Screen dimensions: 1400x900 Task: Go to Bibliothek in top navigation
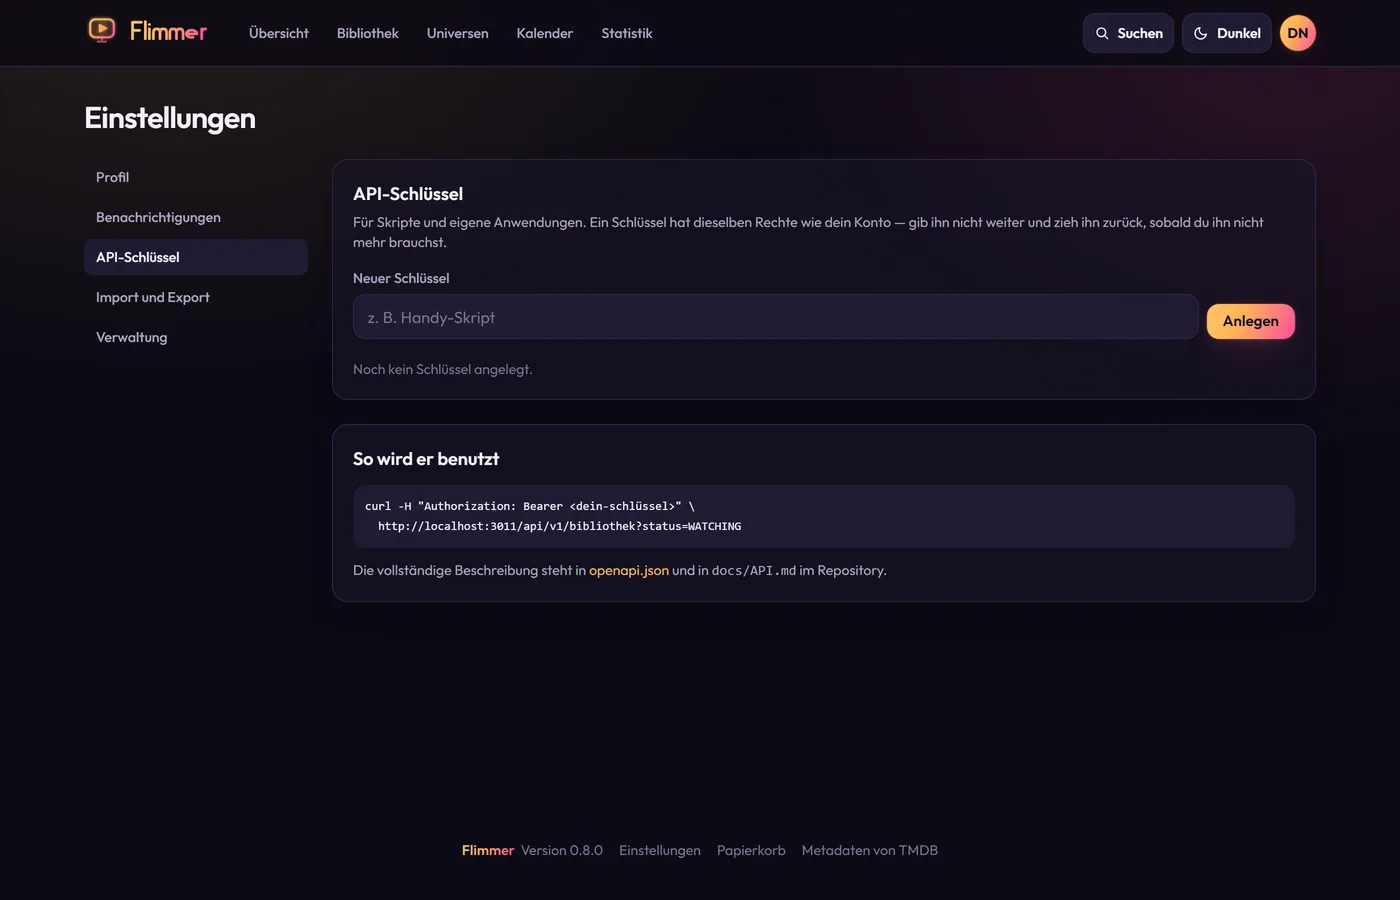tap(368, 33)
